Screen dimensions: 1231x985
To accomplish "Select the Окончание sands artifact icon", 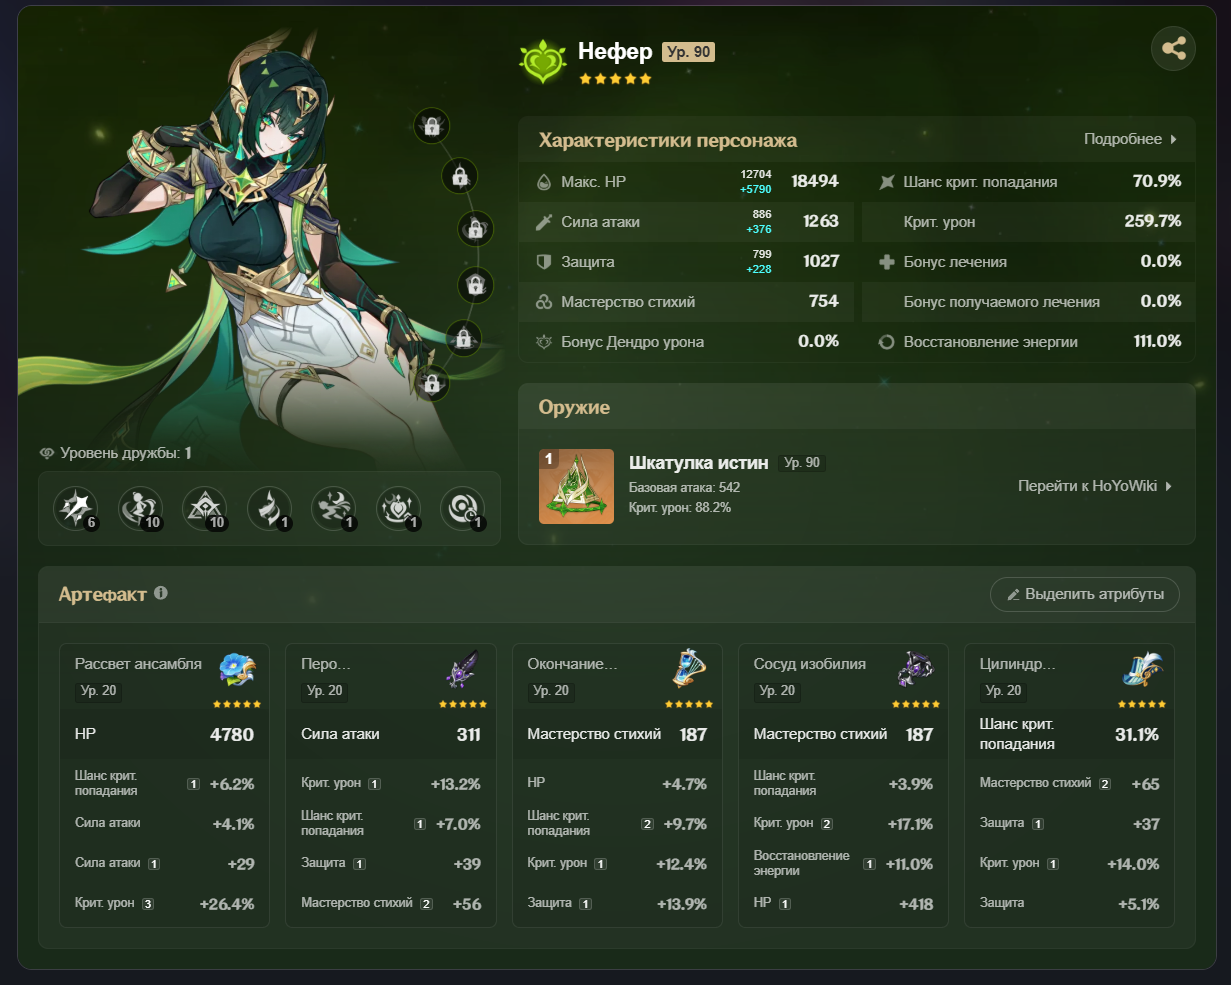I will point(690,671).
